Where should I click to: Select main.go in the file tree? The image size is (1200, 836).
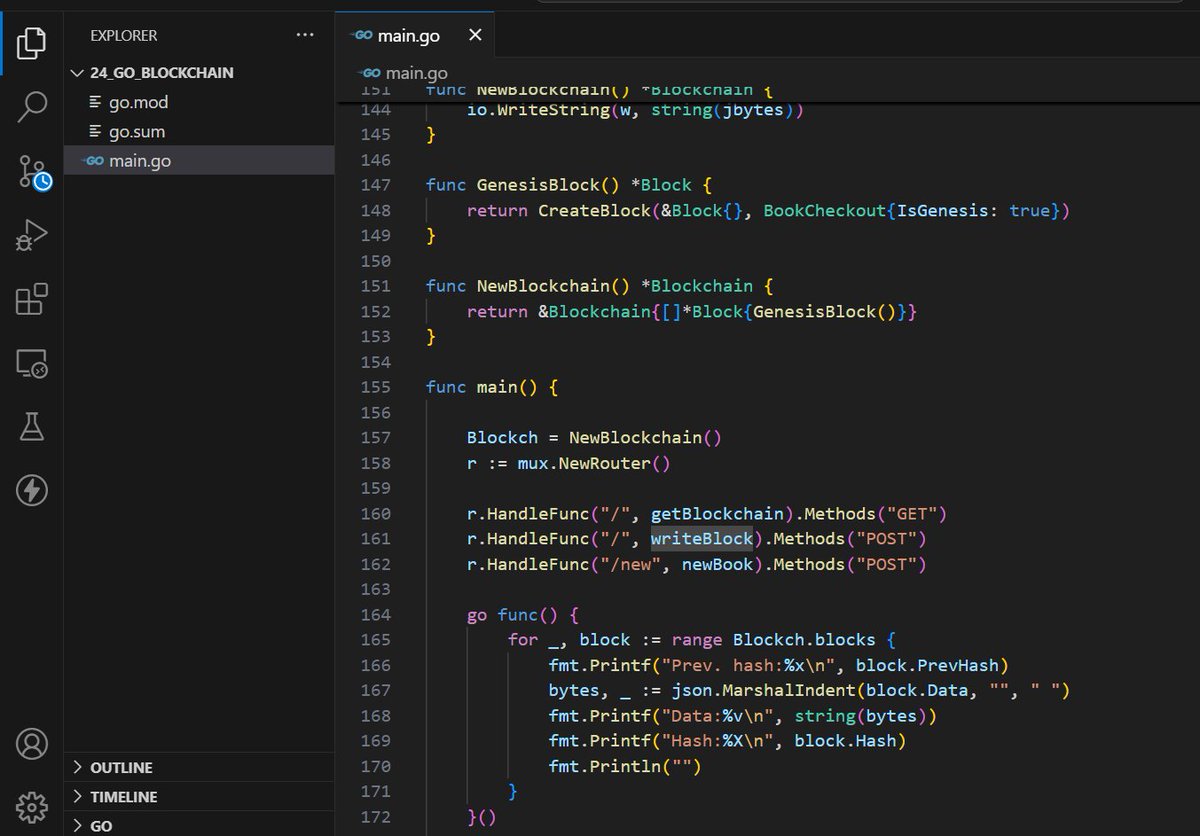click(x=199, y=160)
